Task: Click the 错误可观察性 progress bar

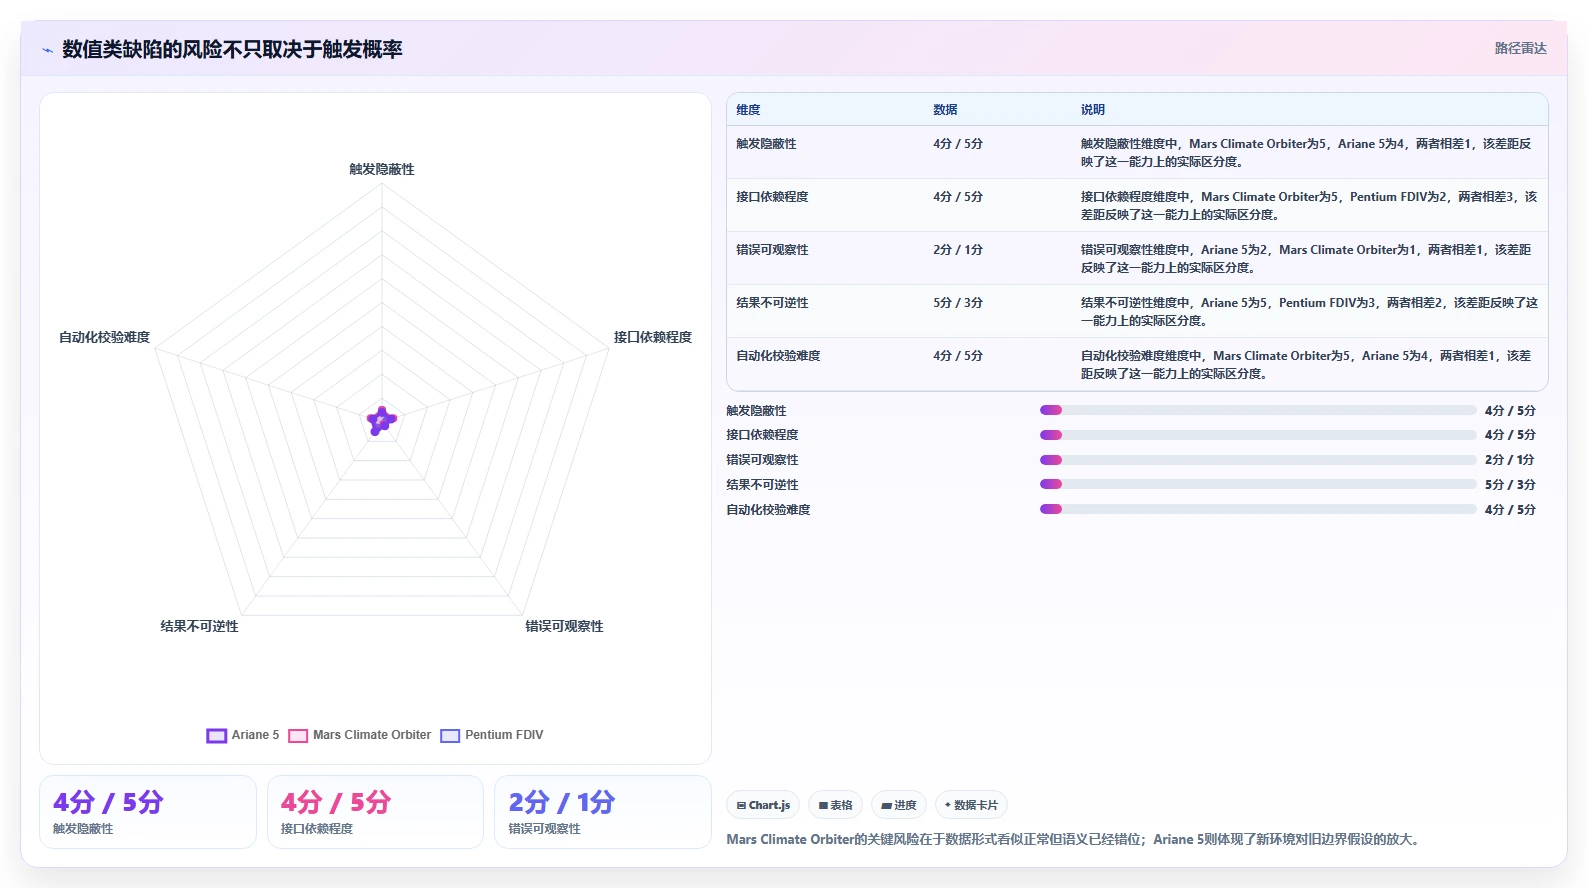Action: pos(1258,460)
